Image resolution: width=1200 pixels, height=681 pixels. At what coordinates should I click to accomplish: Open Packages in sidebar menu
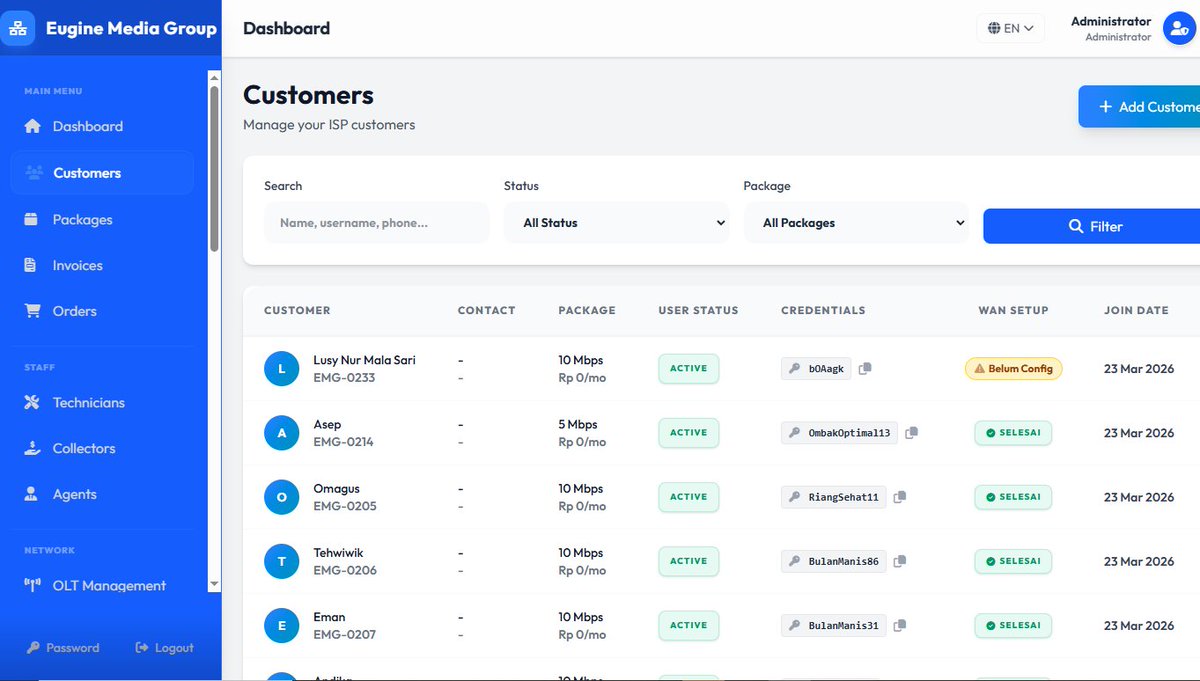click(102, 219)
